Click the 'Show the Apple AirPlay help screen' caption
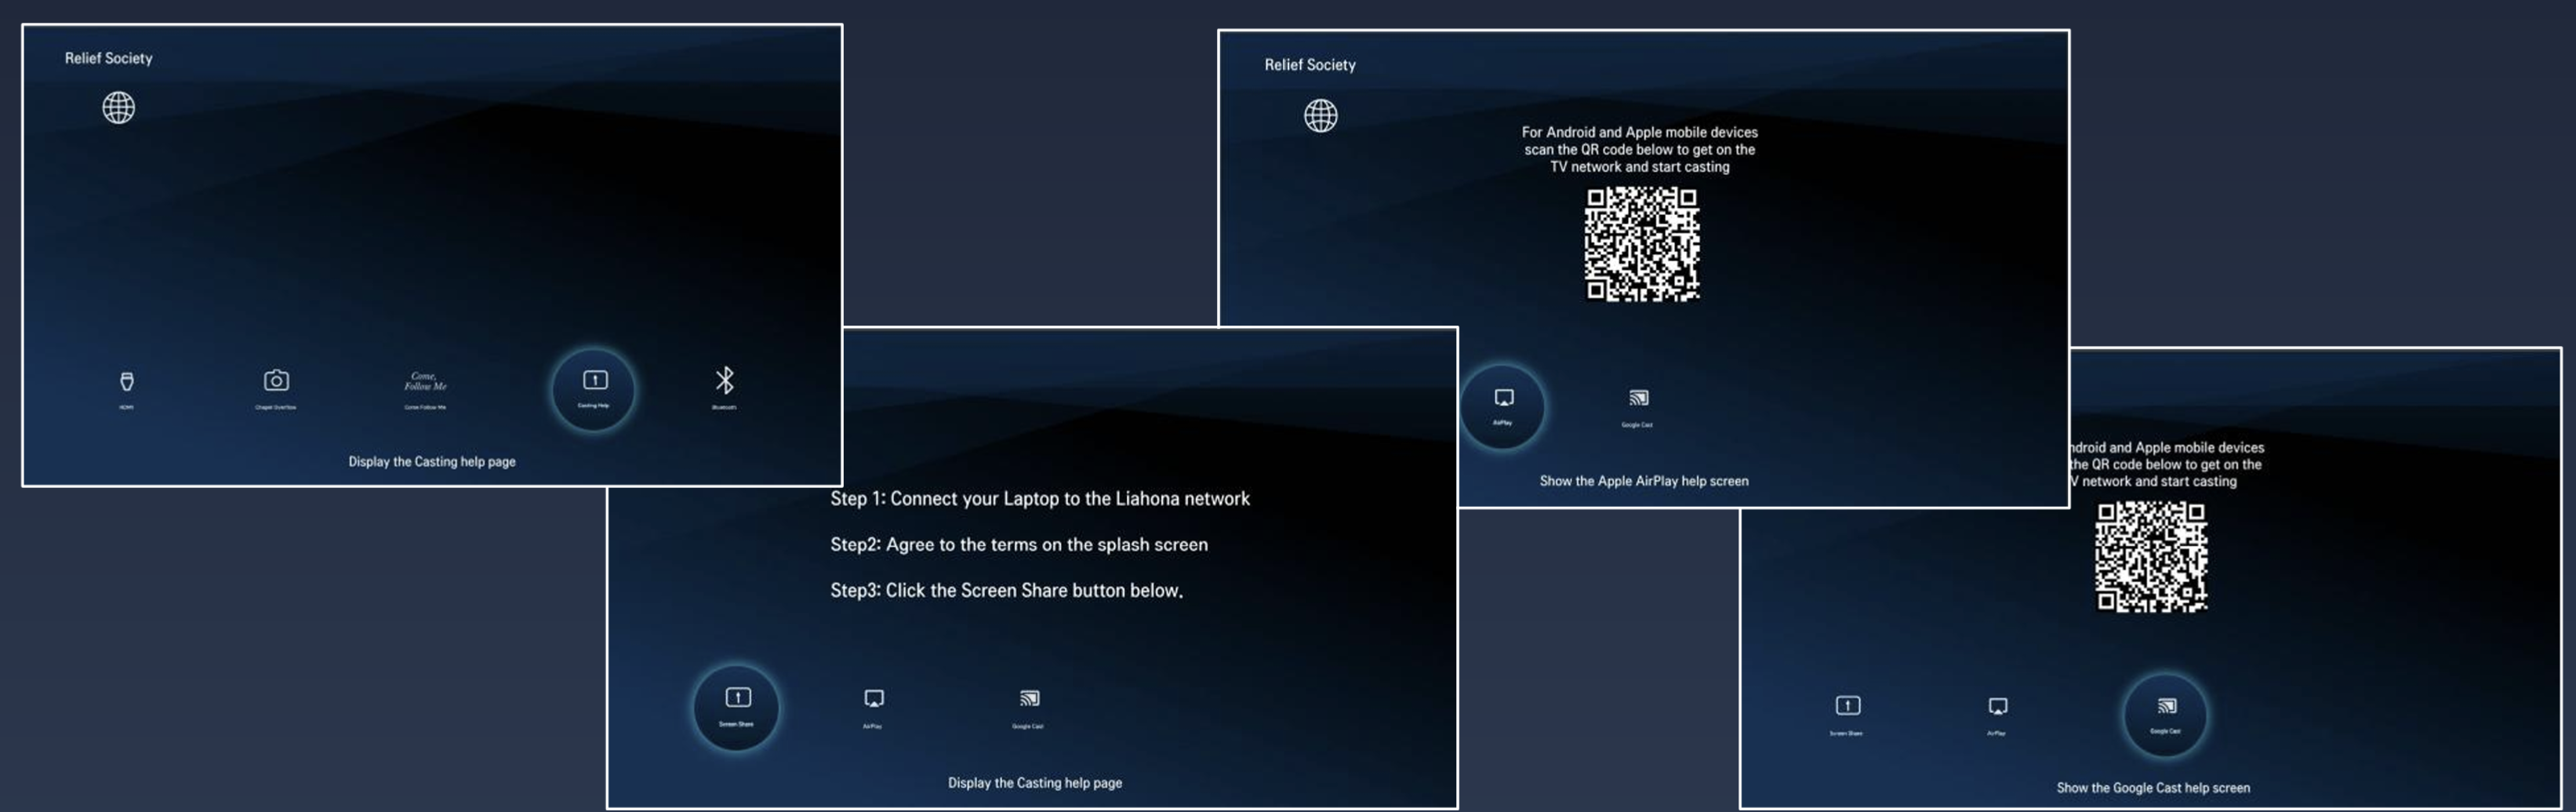Image resolution: width=2576 pixels, height=812 pixels. (1643, 481)
